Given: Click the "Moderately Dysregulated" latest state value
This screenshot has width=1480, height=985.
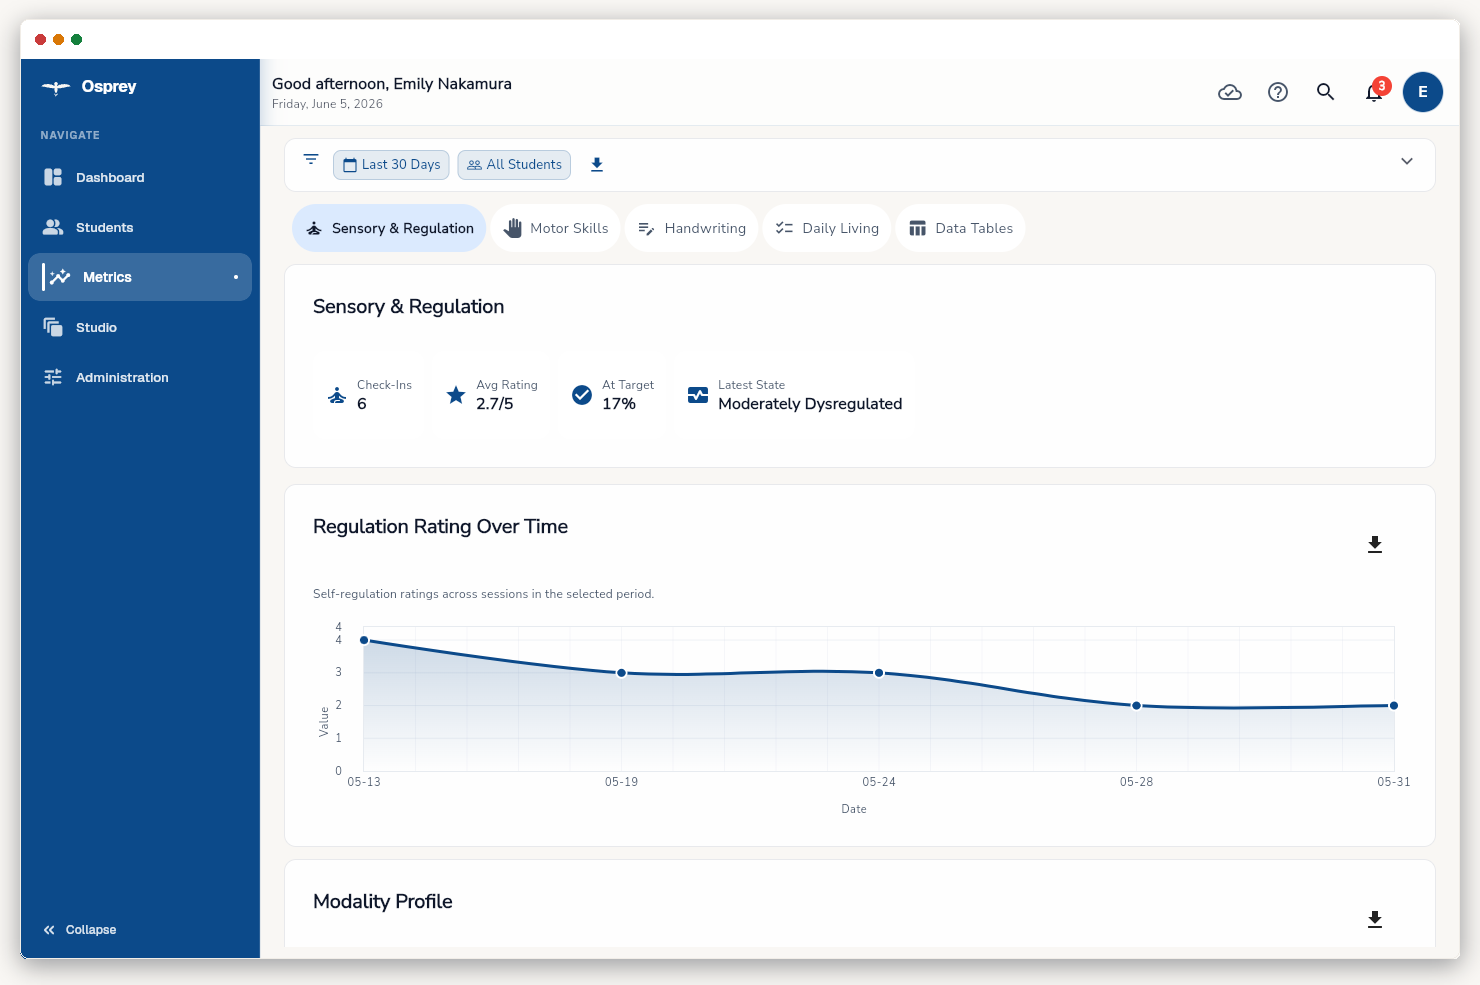Looking at the screenshot, I should pos(810,404).
